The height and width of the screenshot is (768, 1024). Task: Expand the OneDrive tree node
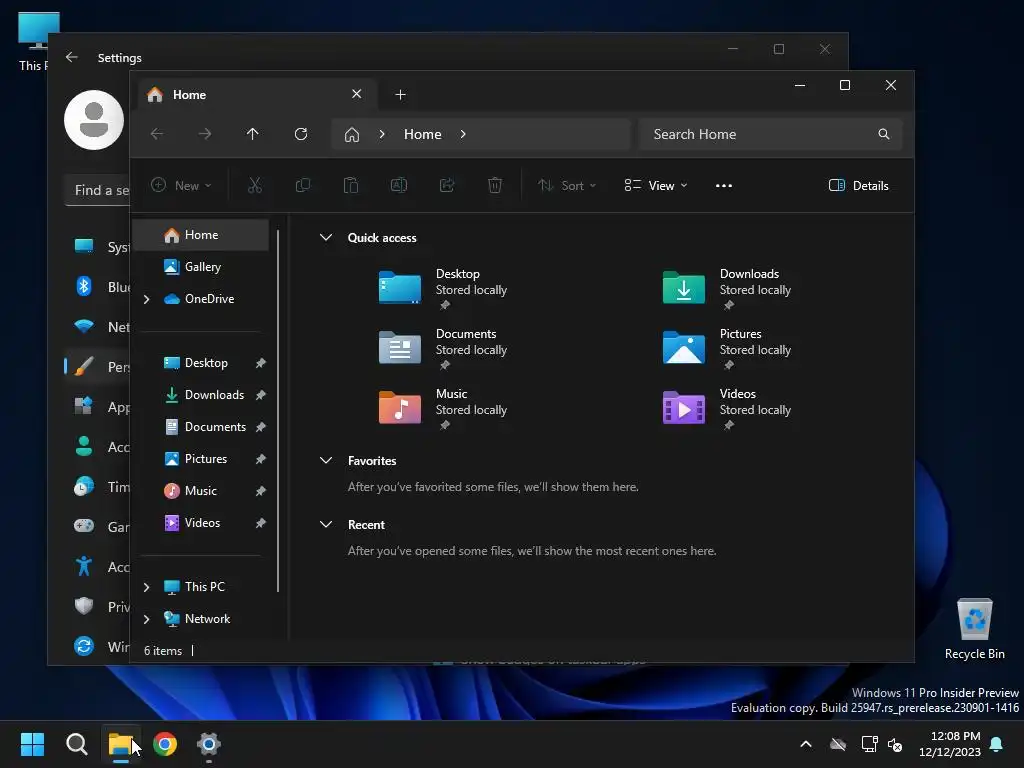pos(146,299)
